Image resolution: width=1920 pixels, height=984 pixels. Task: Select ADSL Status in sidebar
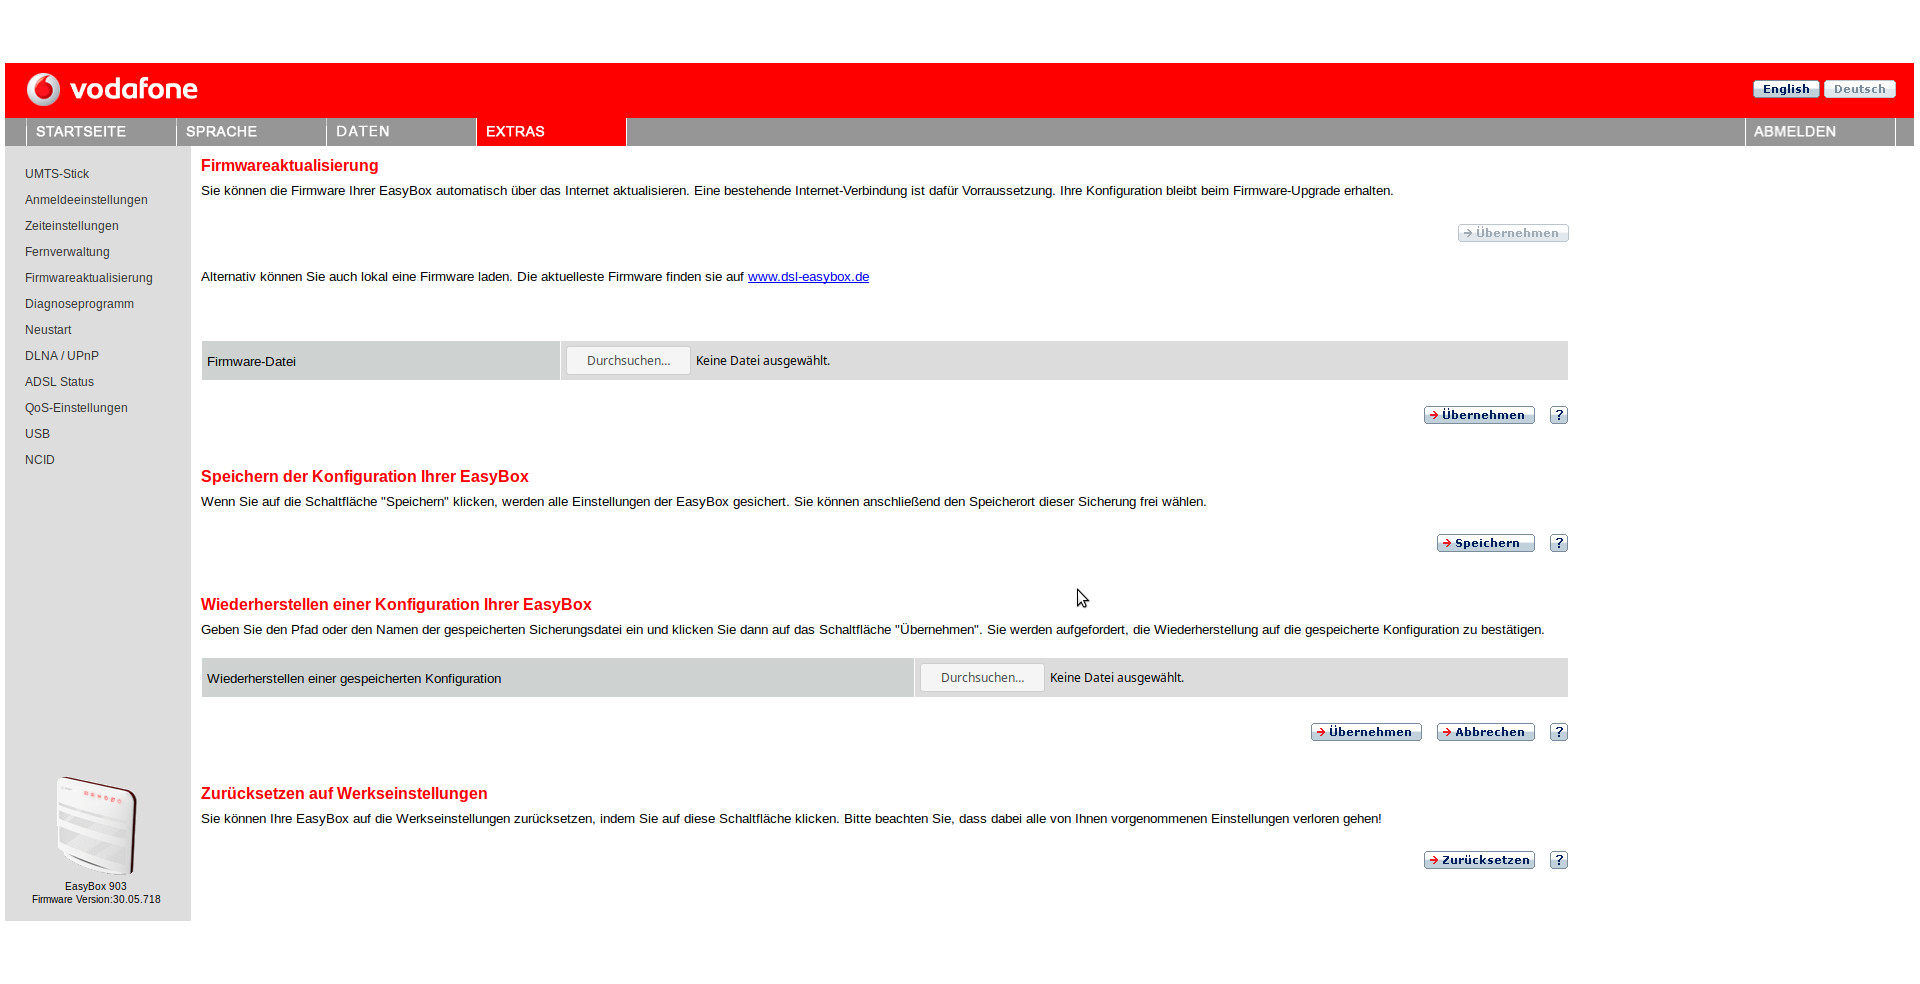pos(59,382)
